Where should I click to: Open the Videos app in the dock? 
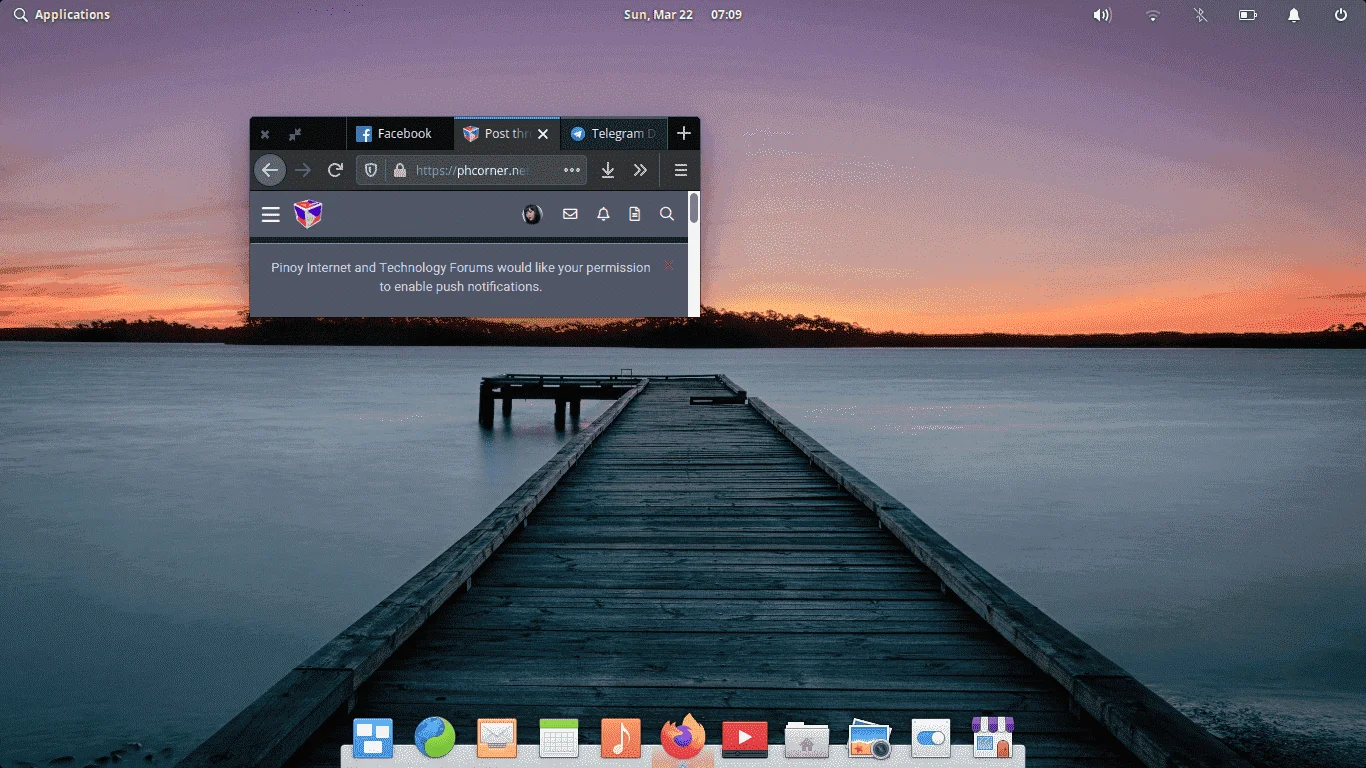coord(745,739)
